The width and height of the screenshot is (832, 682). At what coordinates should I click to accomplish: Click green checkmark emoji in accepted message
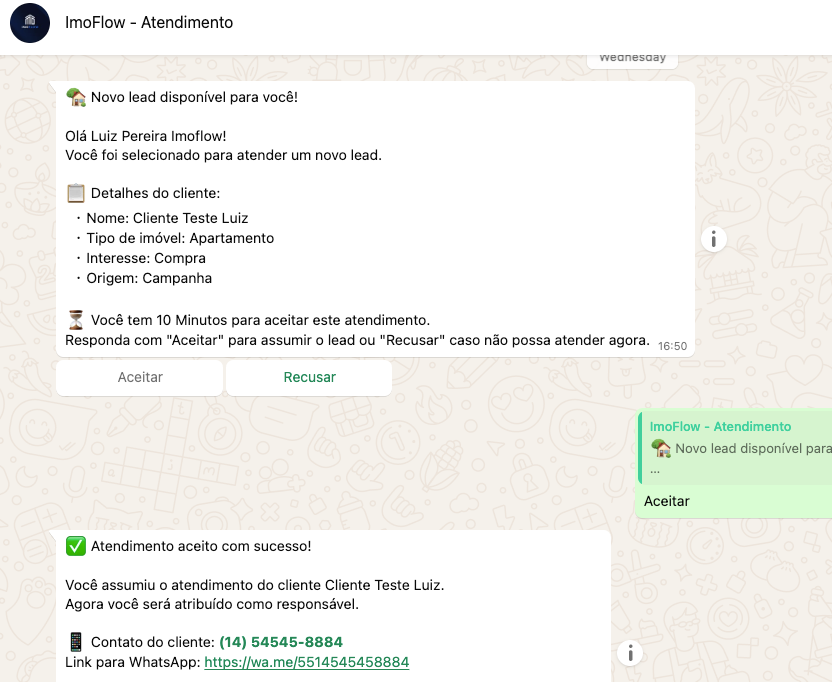[76, 546]
